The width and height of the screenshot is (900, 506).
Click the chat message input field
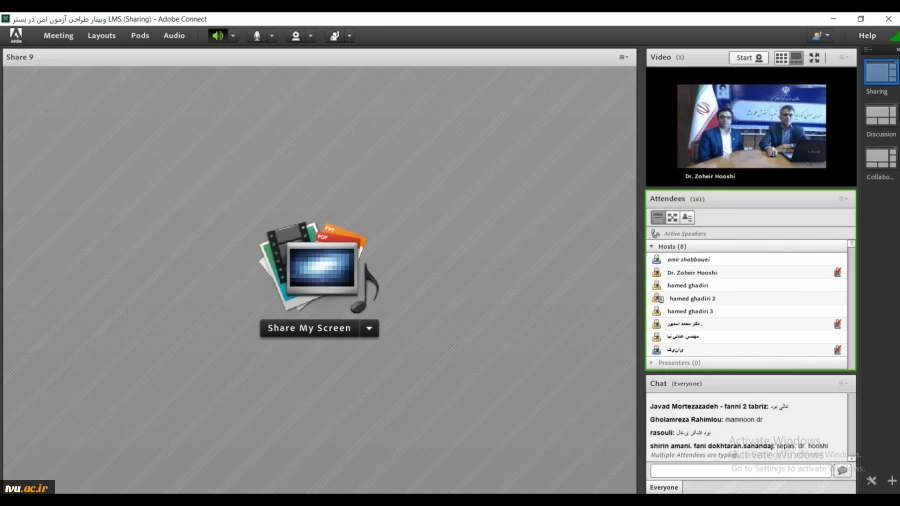[740, 470]
